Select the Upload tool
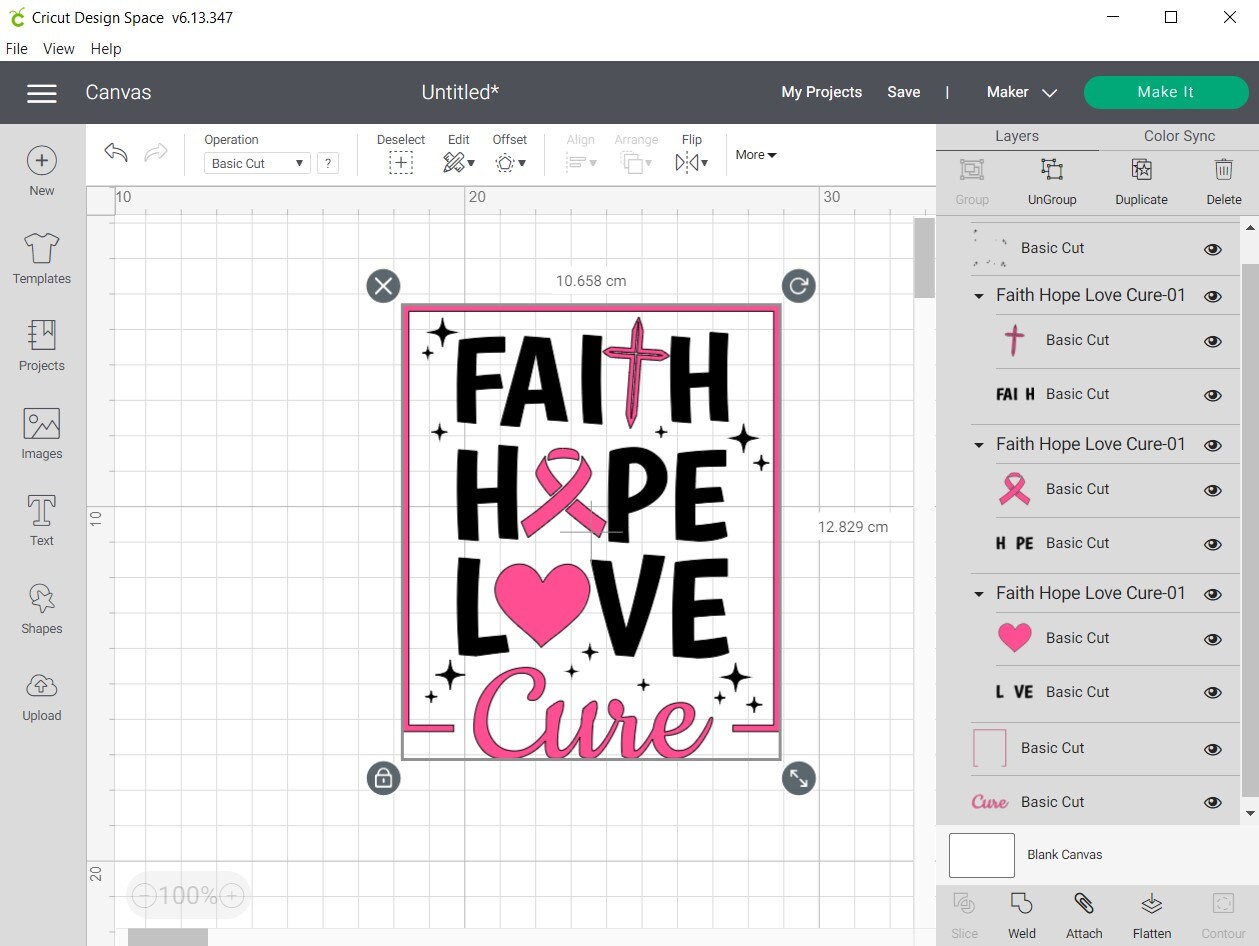Image resolution: width=1259 pixels, height=946 pixels. [41, 693]
